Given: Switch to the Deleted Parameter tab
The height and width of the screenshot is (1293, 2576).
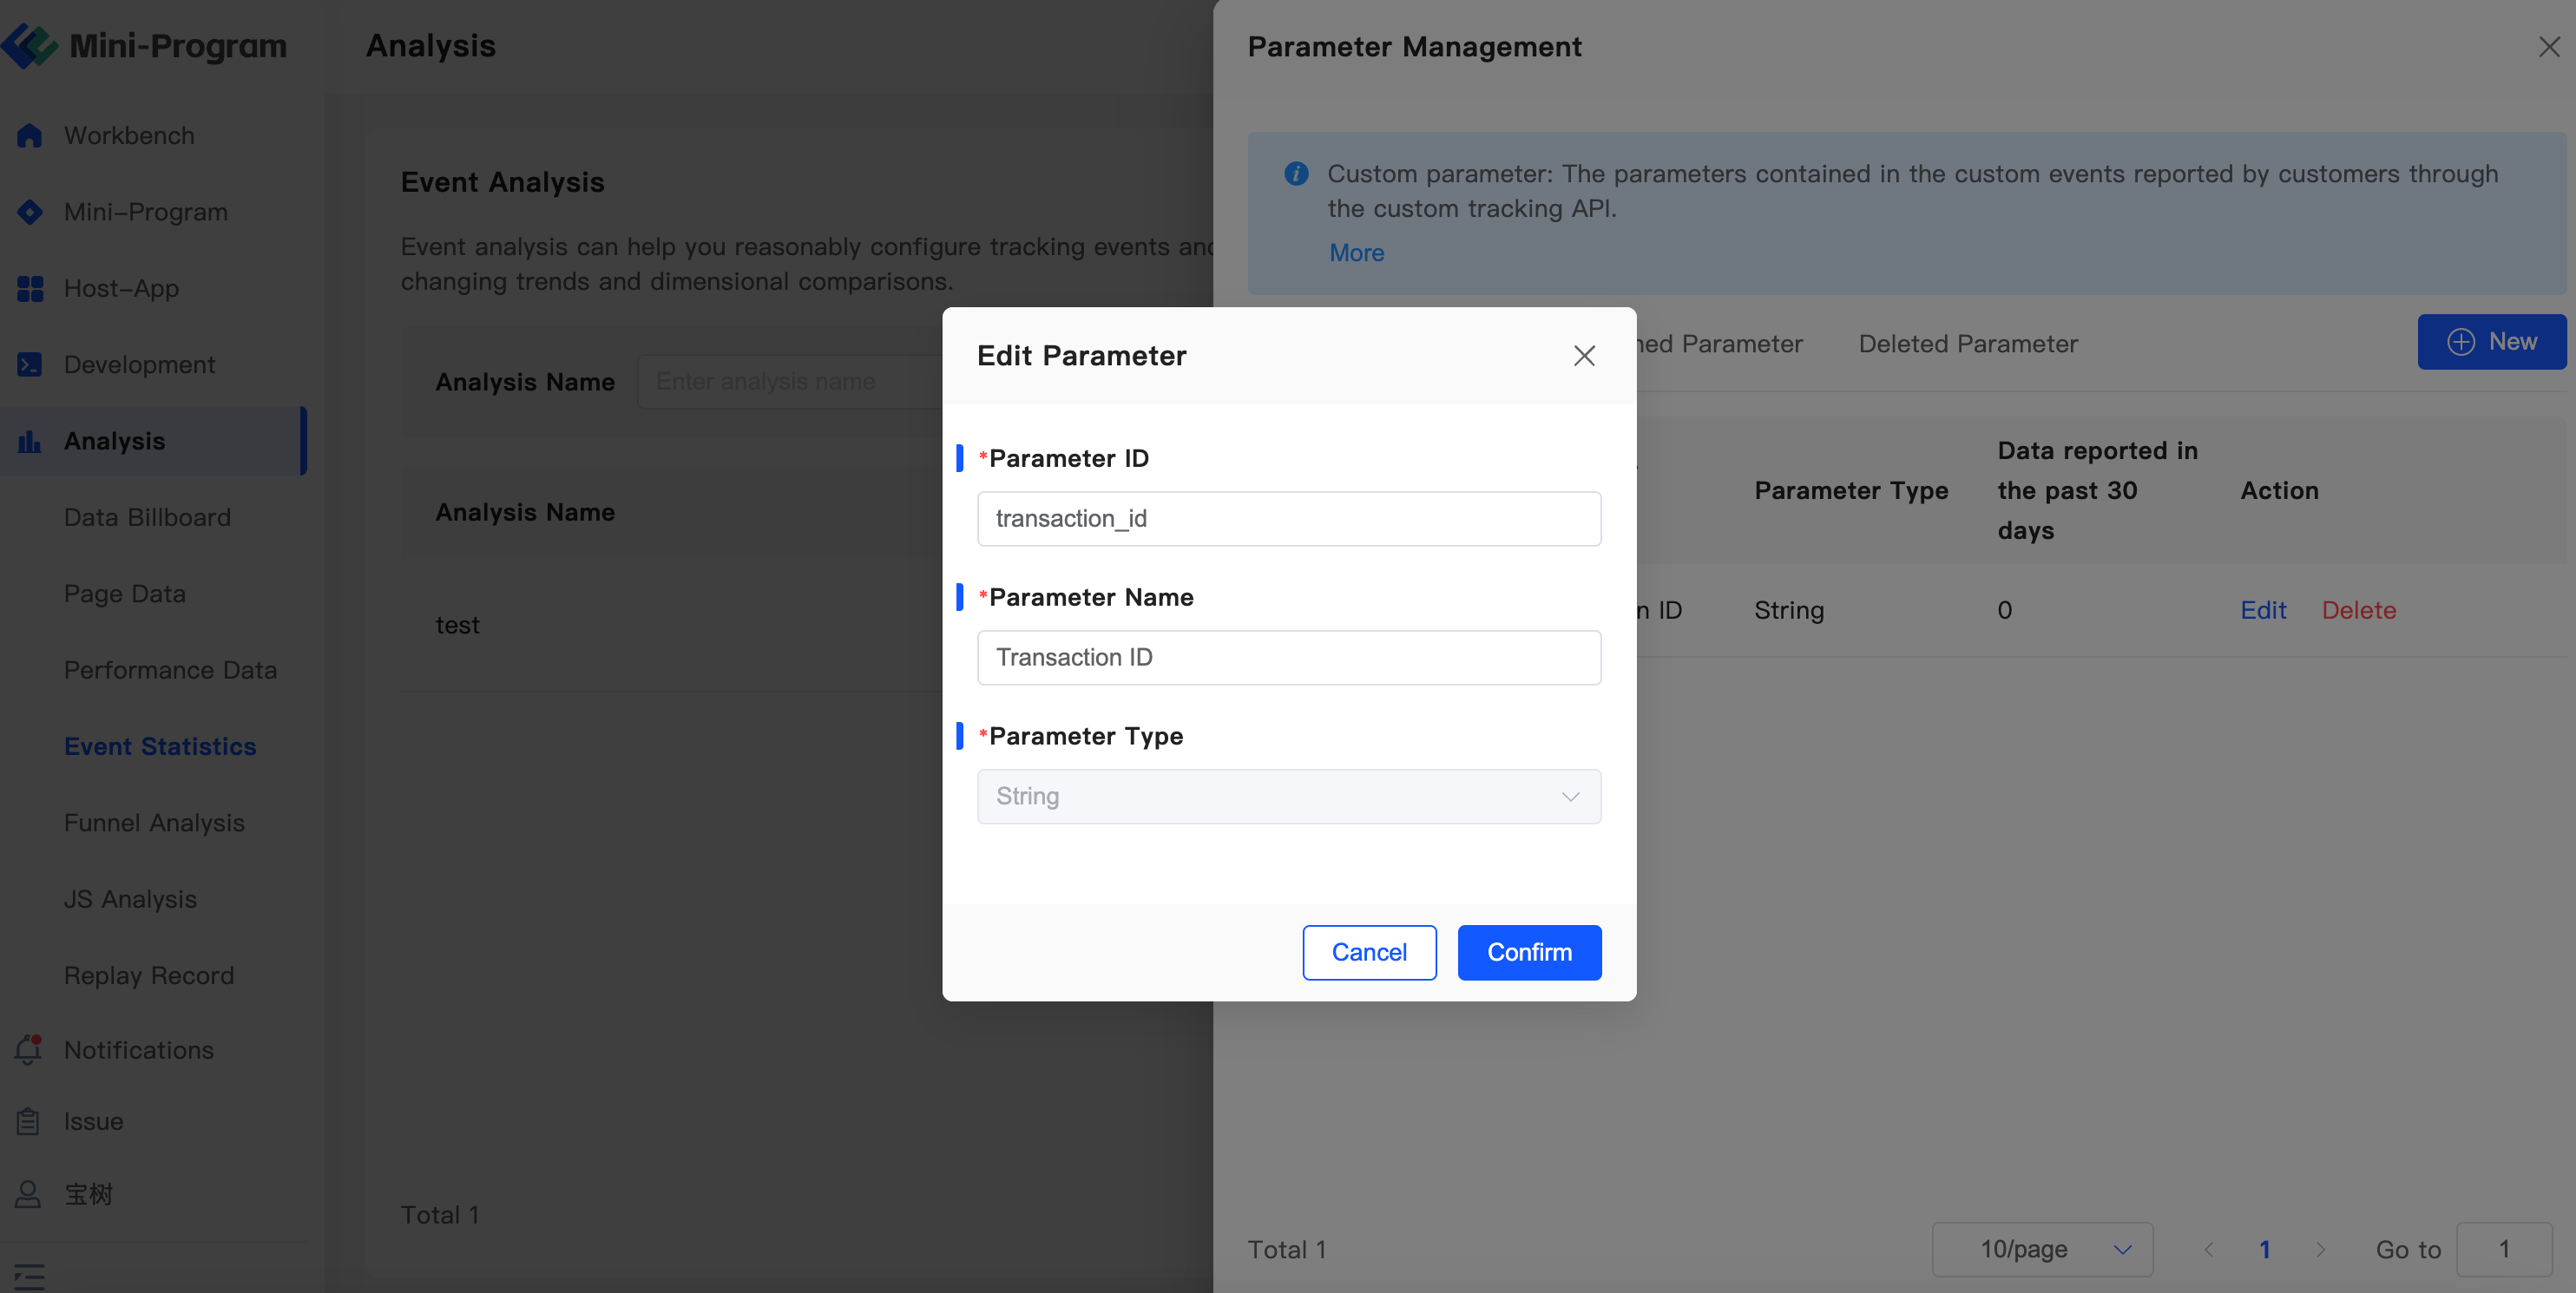Looking at the screenshot, I should click(x=1968, y=344).
